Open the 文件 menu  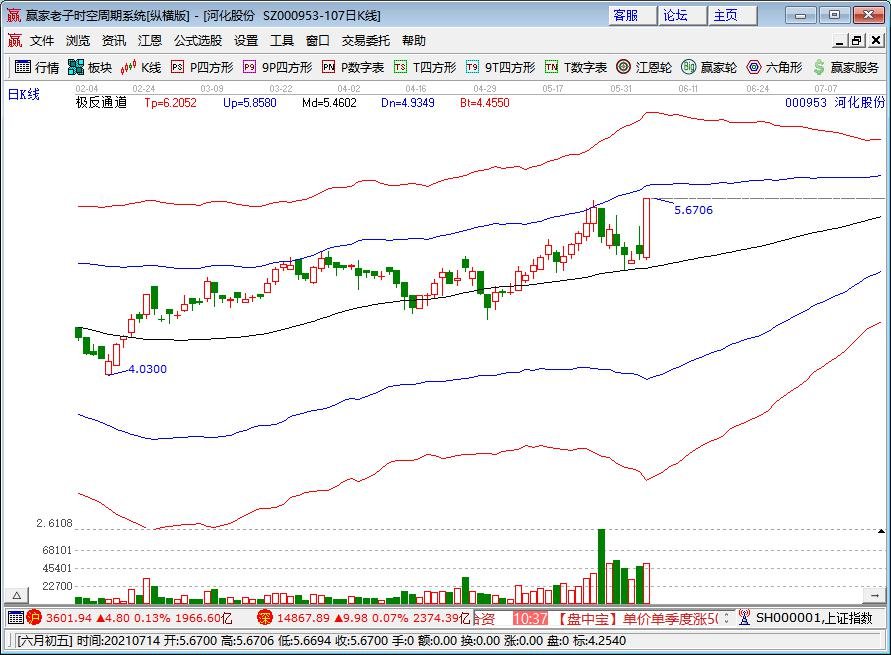tap(42, 41)
